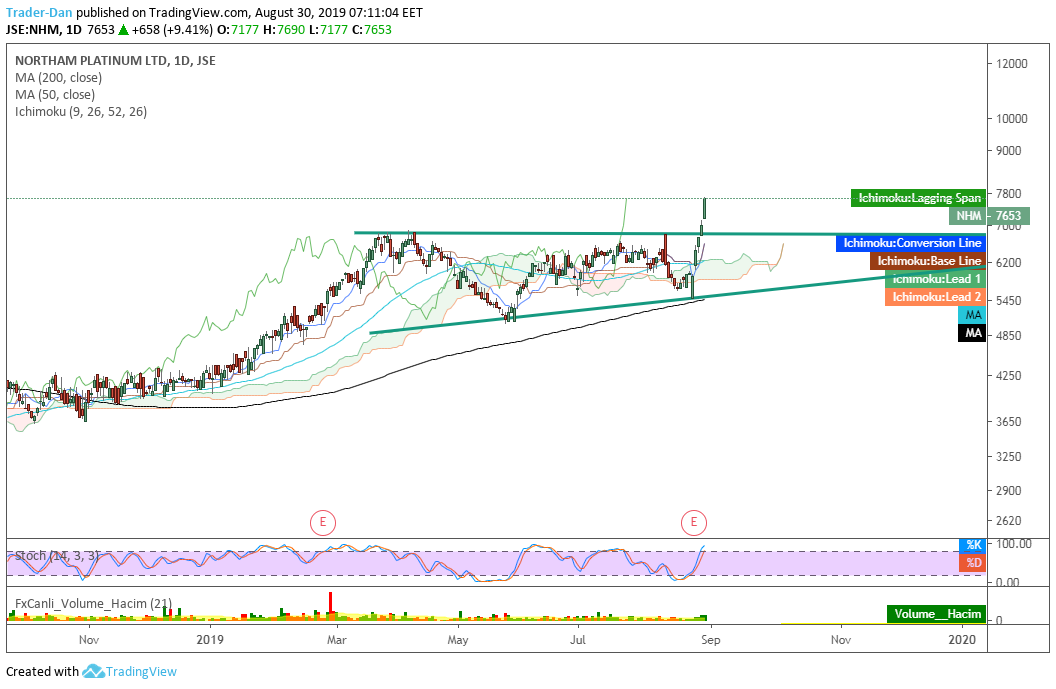The height and width of the screenshot is (689, 1056).
Task: Click the 4250 price axis label
Action: (x=1008, y=376)
